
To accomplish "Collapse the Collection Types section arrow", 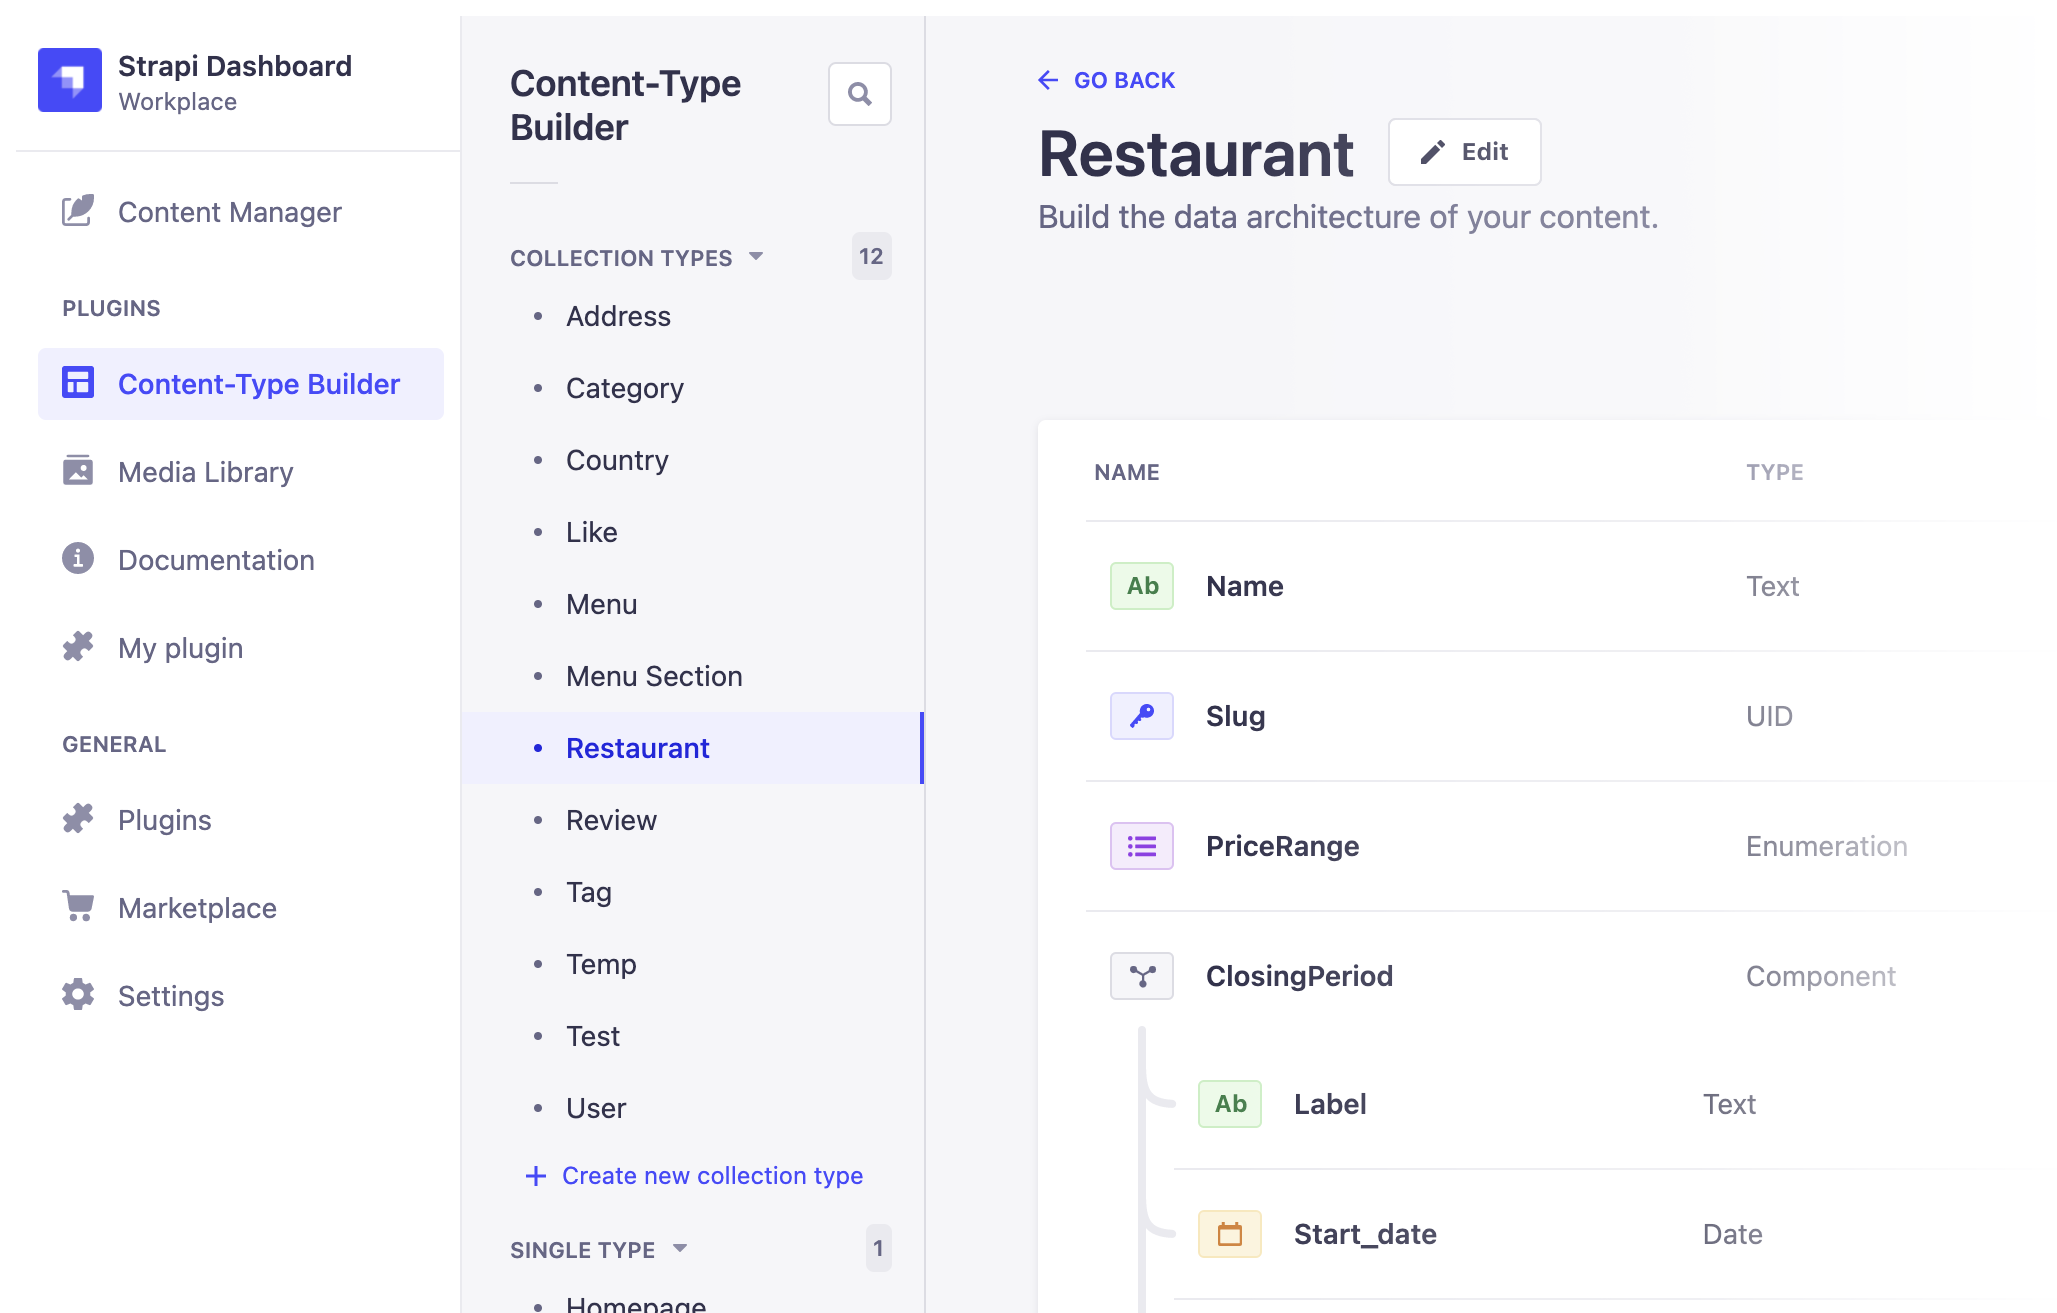I will tap(756, 257).
